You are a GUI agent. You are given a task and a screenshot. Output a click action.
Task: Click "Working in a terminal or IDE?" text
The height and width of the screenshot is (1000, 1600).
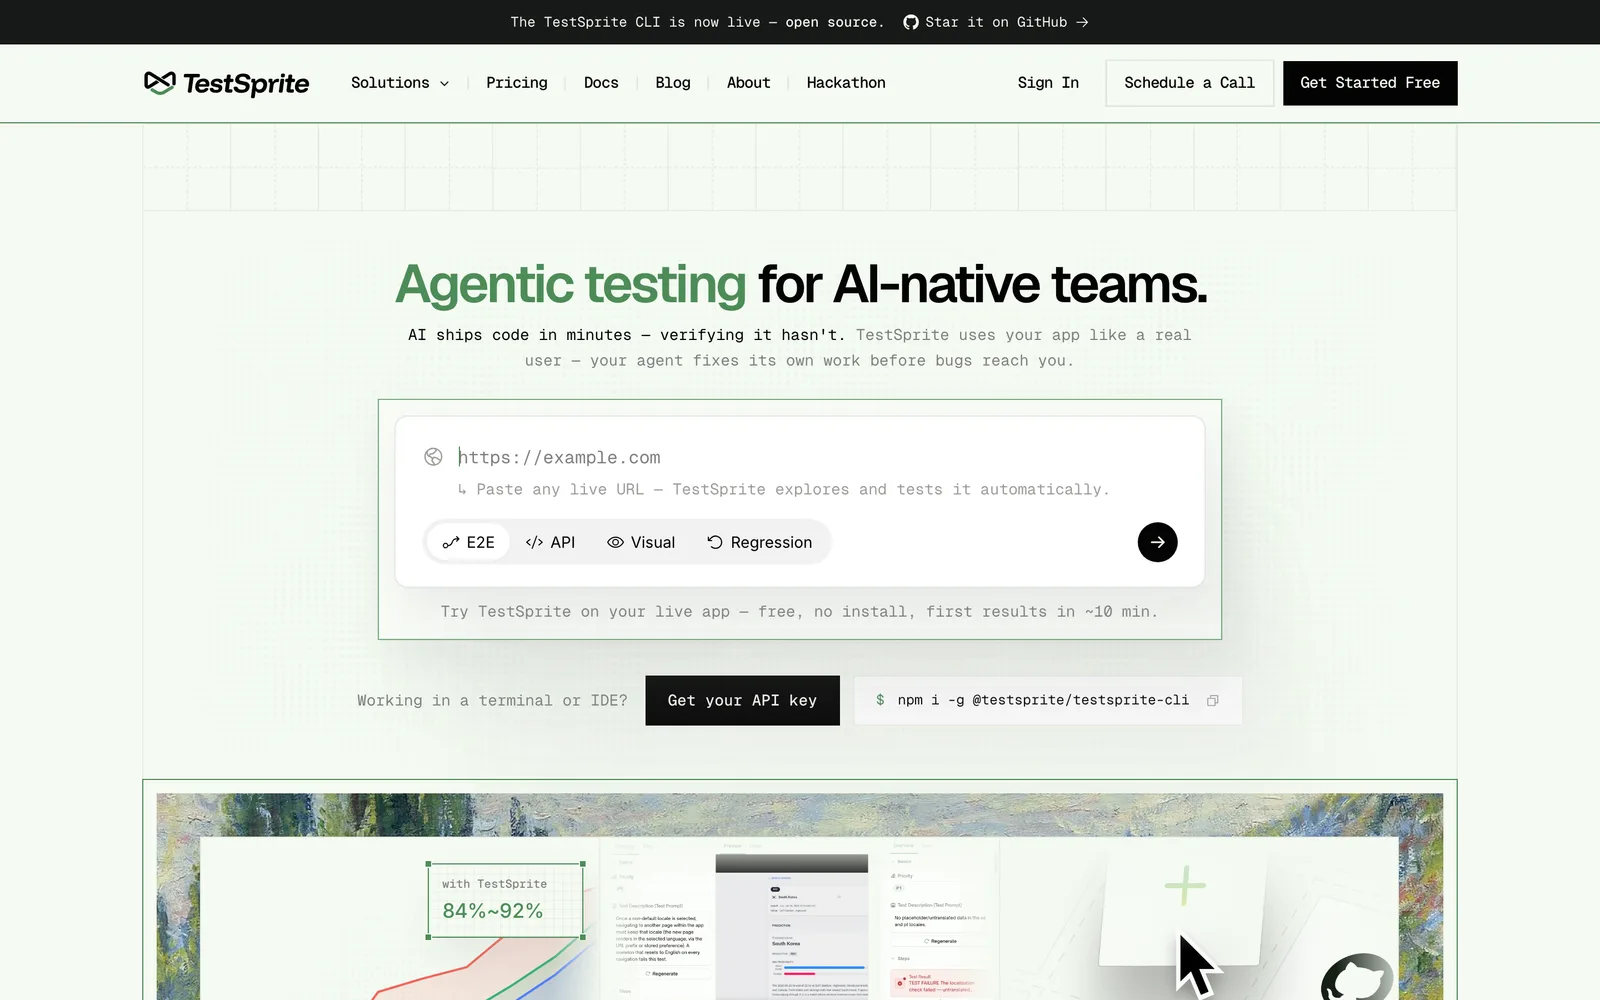click(492, 700)
